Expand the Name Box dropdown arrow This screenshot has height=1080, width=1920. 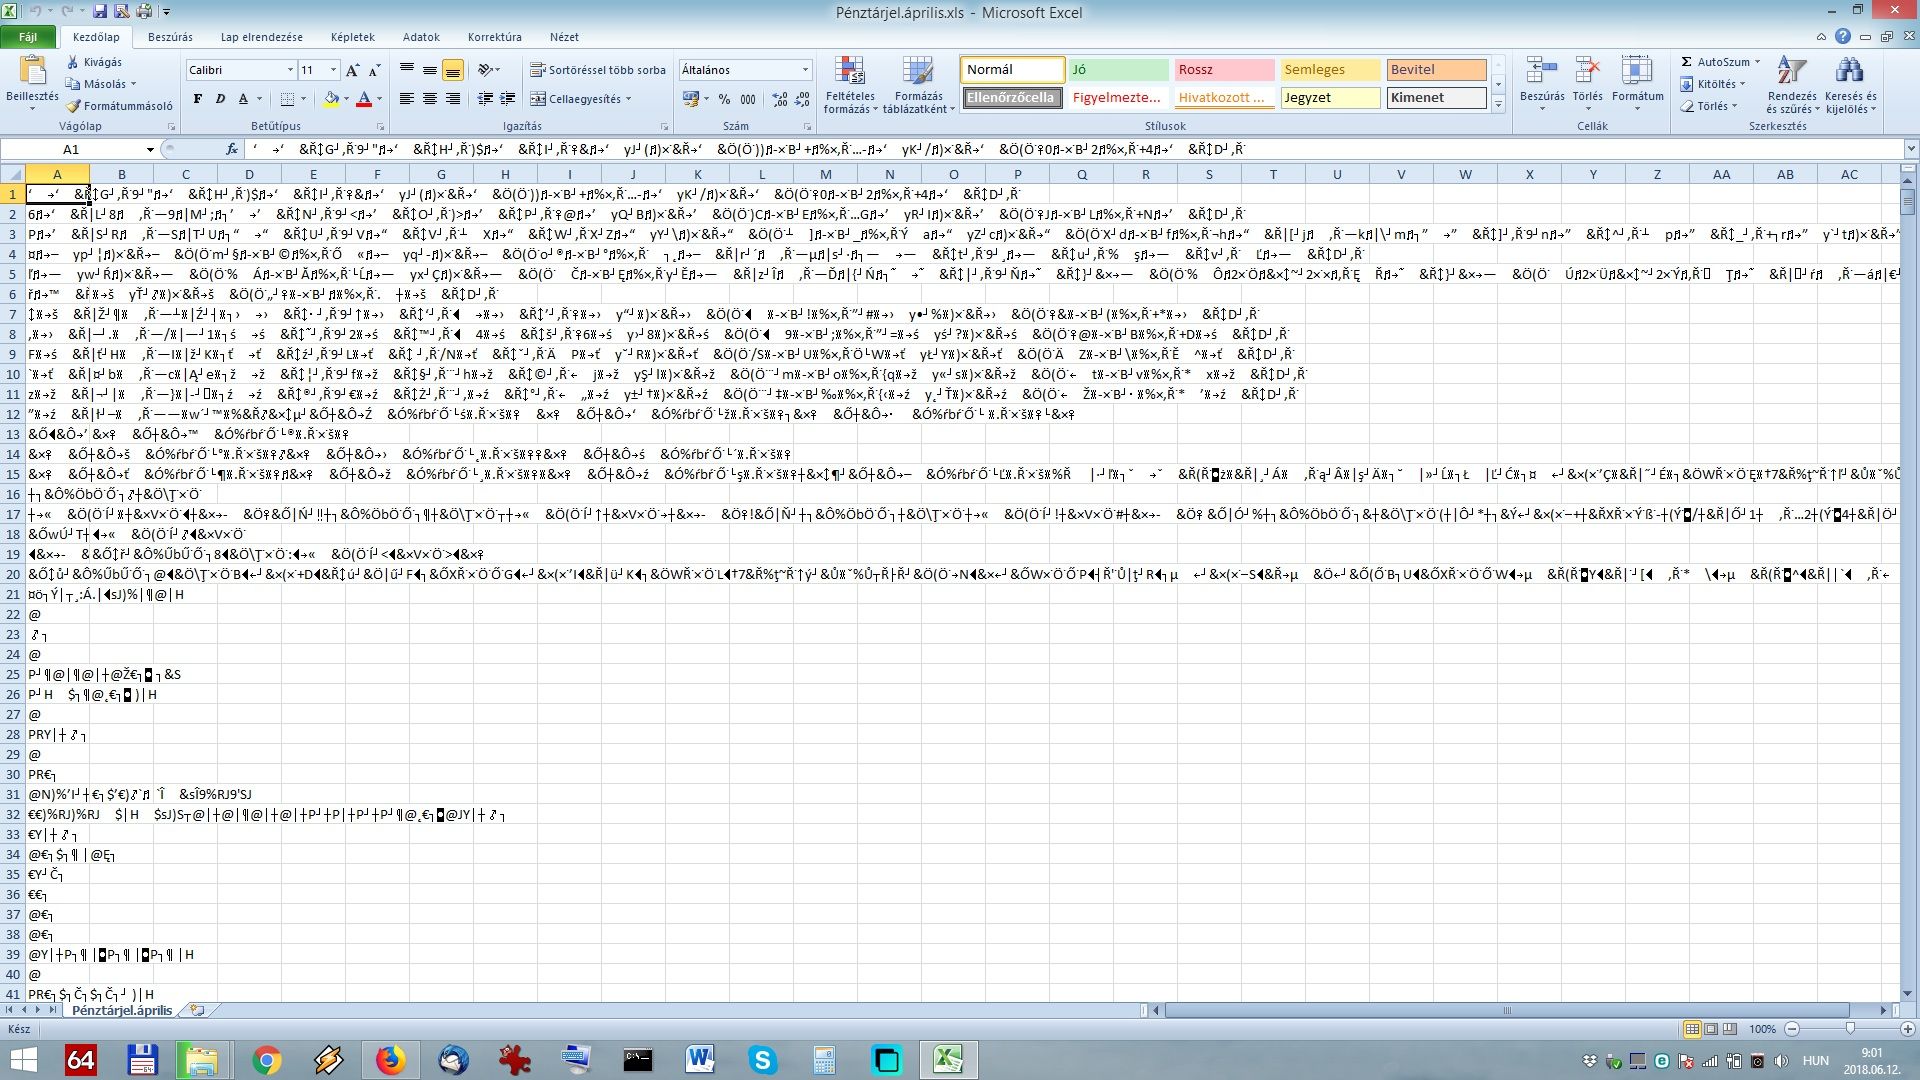[x=150, y=149]
